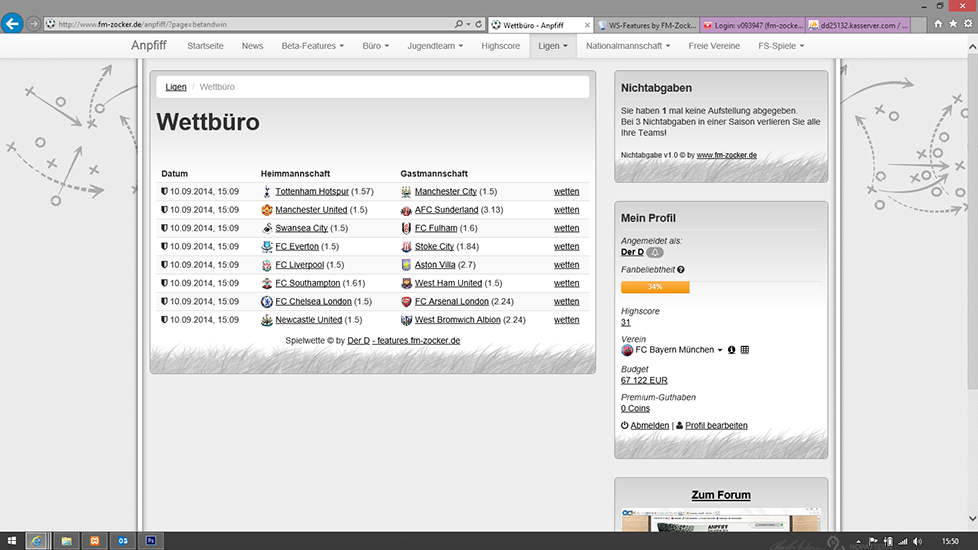
Task: Click the info icon next to FC Bayern München
Action: coord(731,350)
